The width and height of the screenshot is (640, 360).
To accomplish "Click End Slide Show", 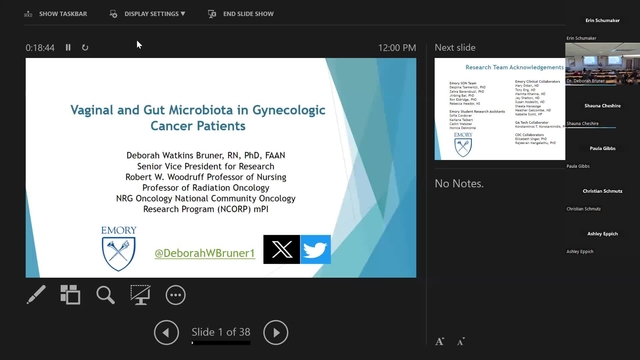I will tap(241, 14).
